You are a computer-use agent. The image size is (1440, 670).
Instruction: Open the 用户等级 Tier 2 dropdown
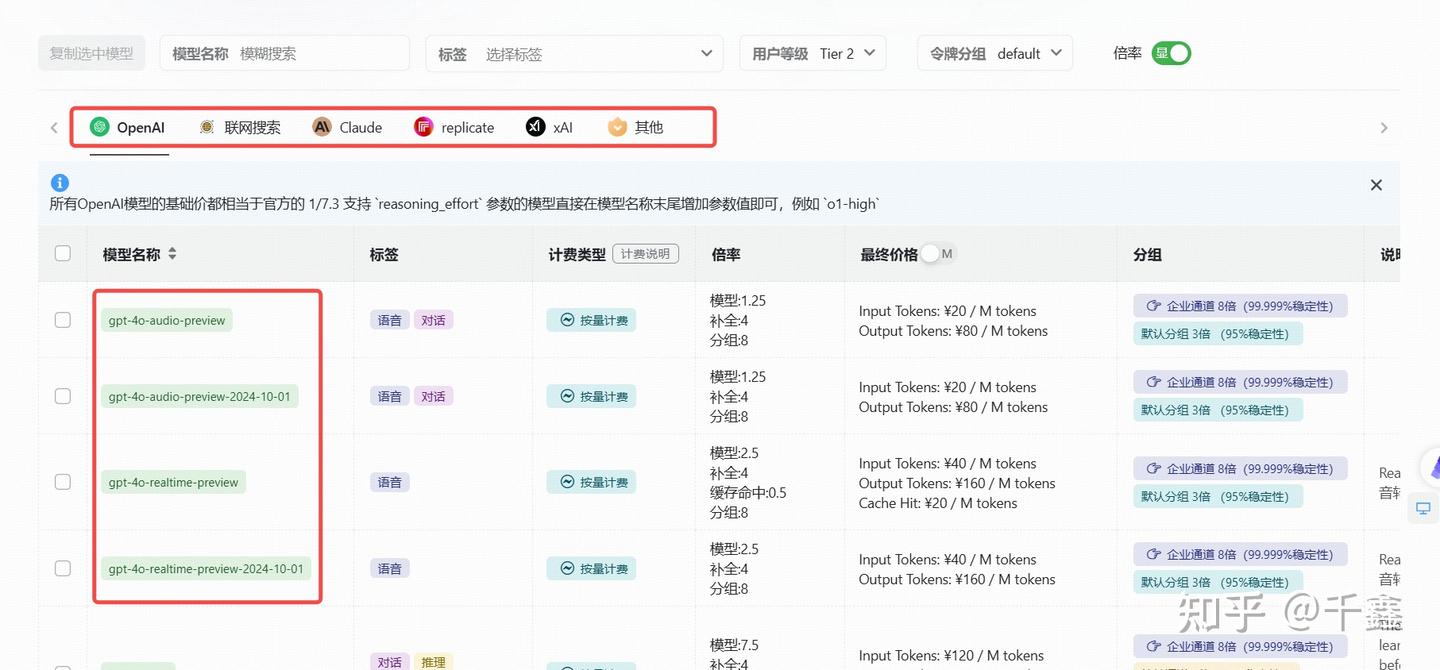pos(813,54)
